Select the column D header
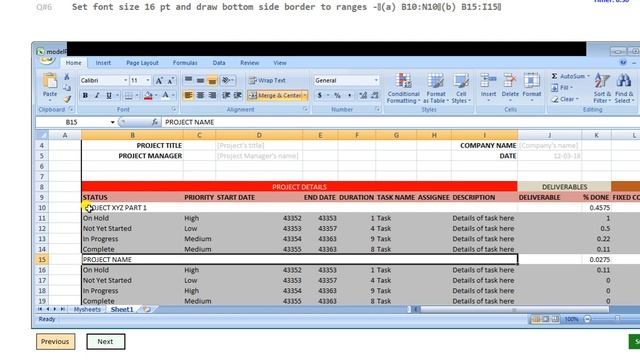Image resolution: width=640 pixels, height=360 pixels. (259, 135)
